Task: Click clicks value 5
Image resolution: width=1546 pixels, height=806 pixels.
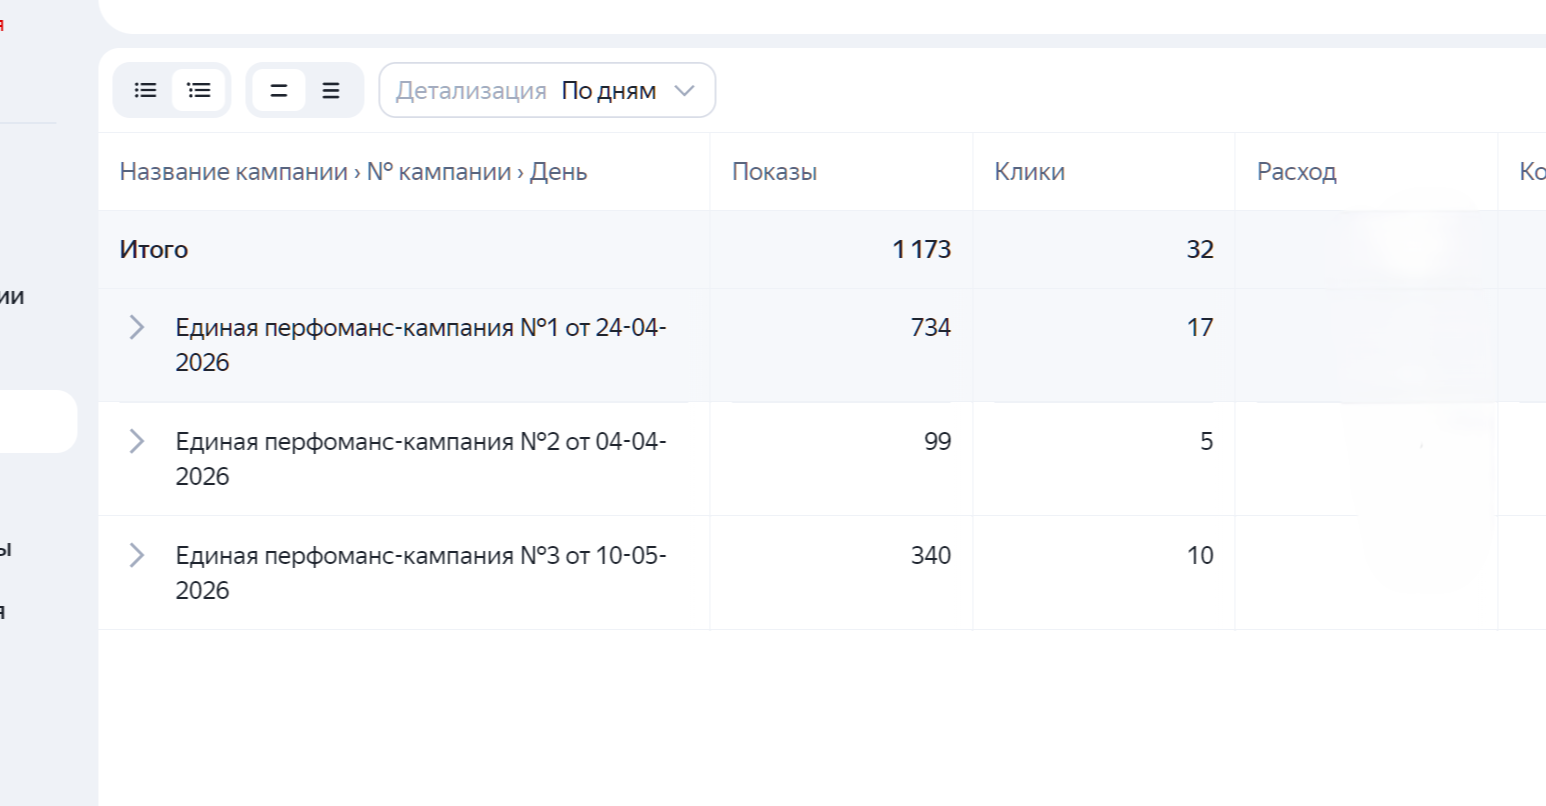Action: (x=1206, y=441)
